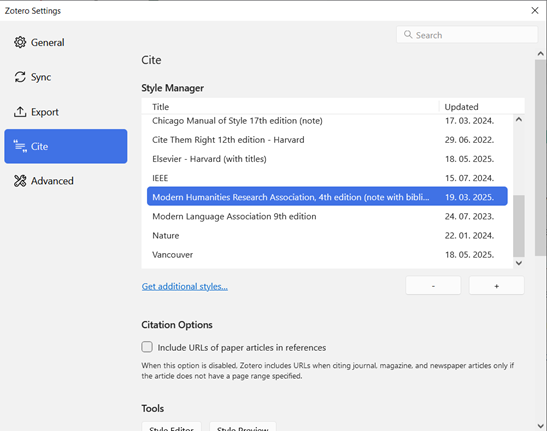Click the settings pane scrollbar thumb
The height and width of the screenshot is (431, 547).
(x=540, y=158)
